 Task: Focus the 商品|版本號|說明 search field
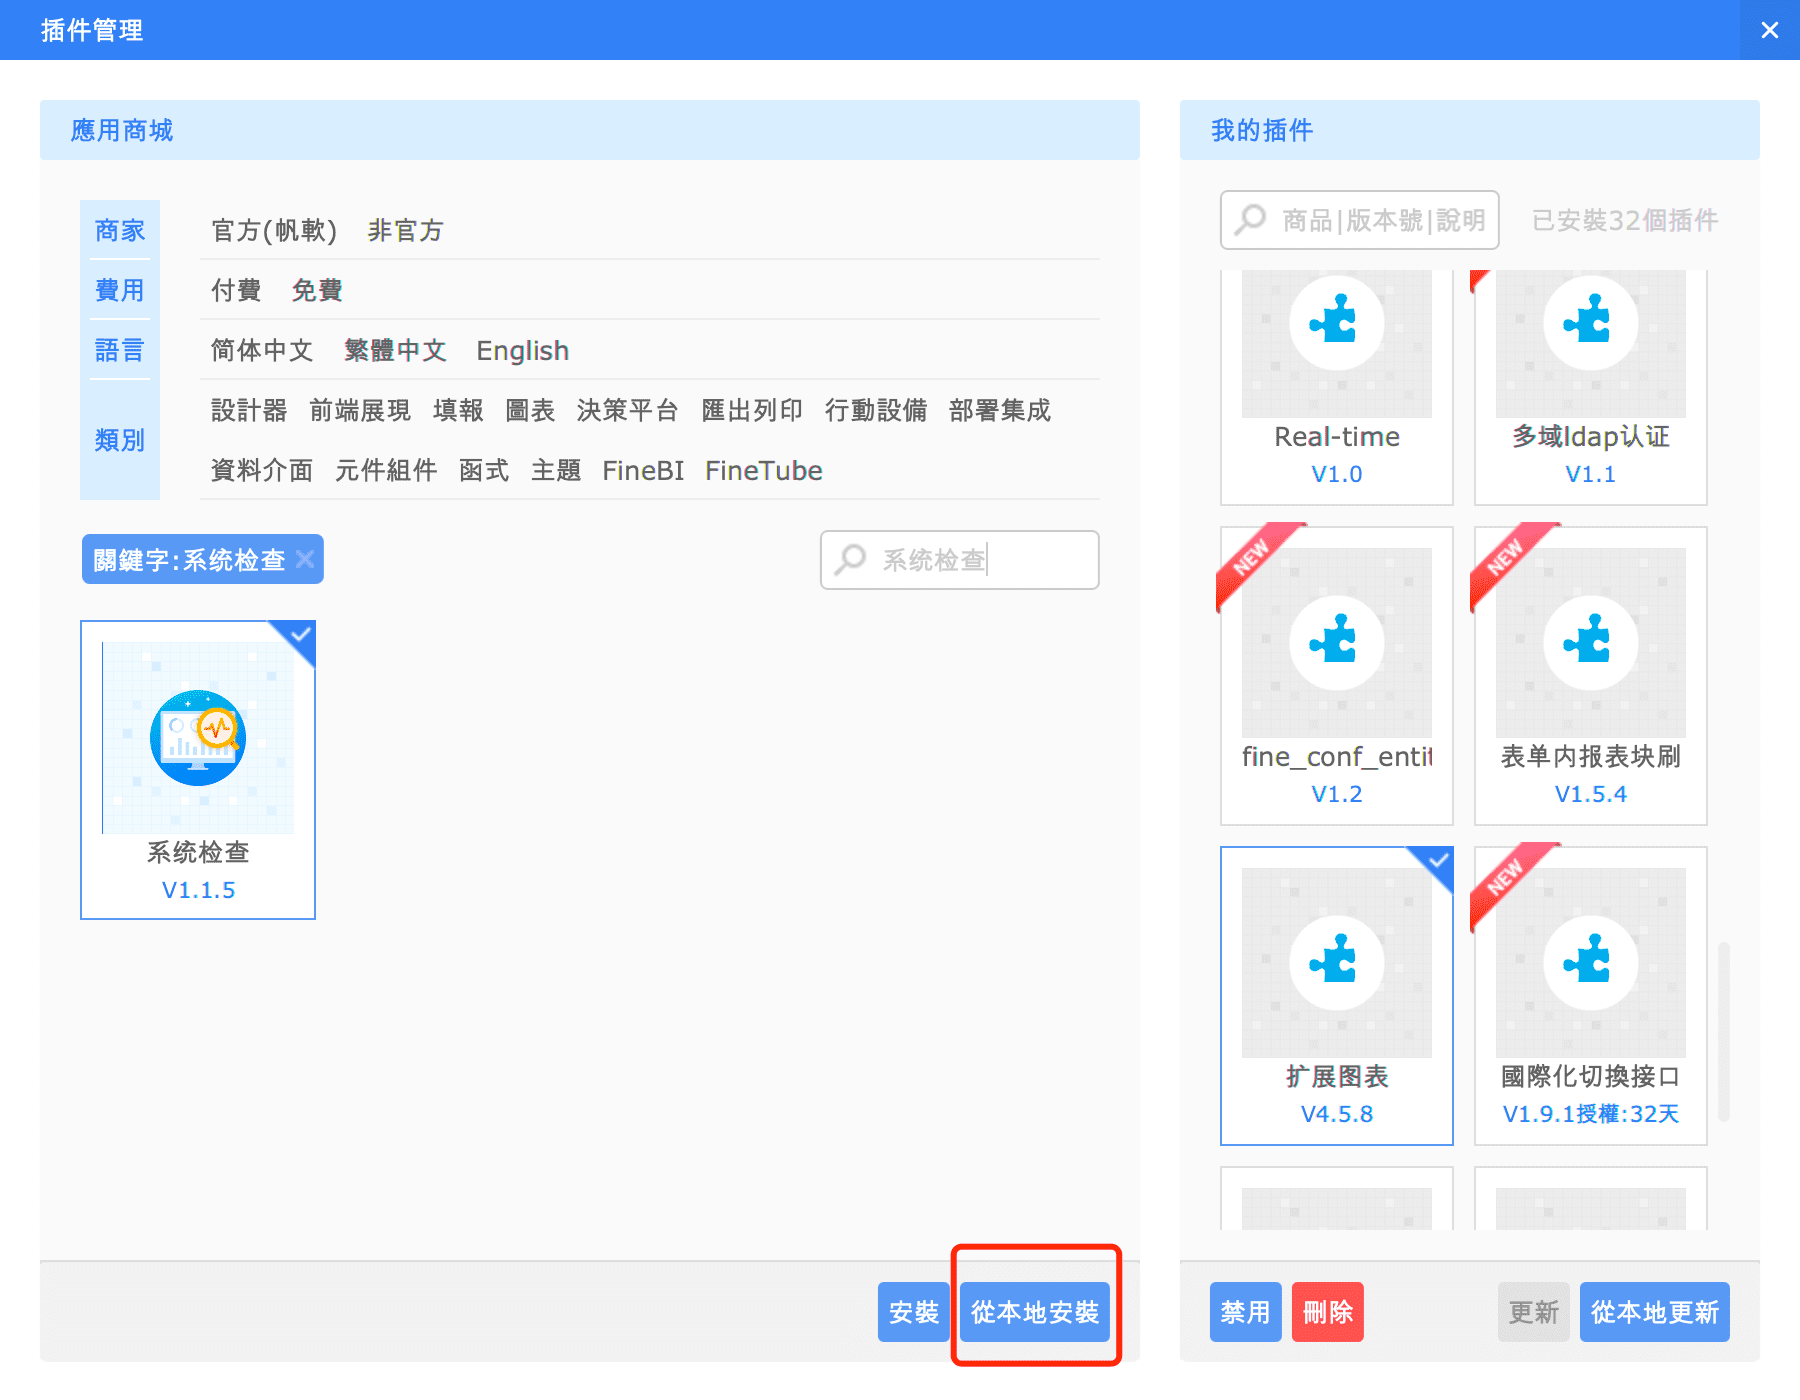pos(1360,220)
